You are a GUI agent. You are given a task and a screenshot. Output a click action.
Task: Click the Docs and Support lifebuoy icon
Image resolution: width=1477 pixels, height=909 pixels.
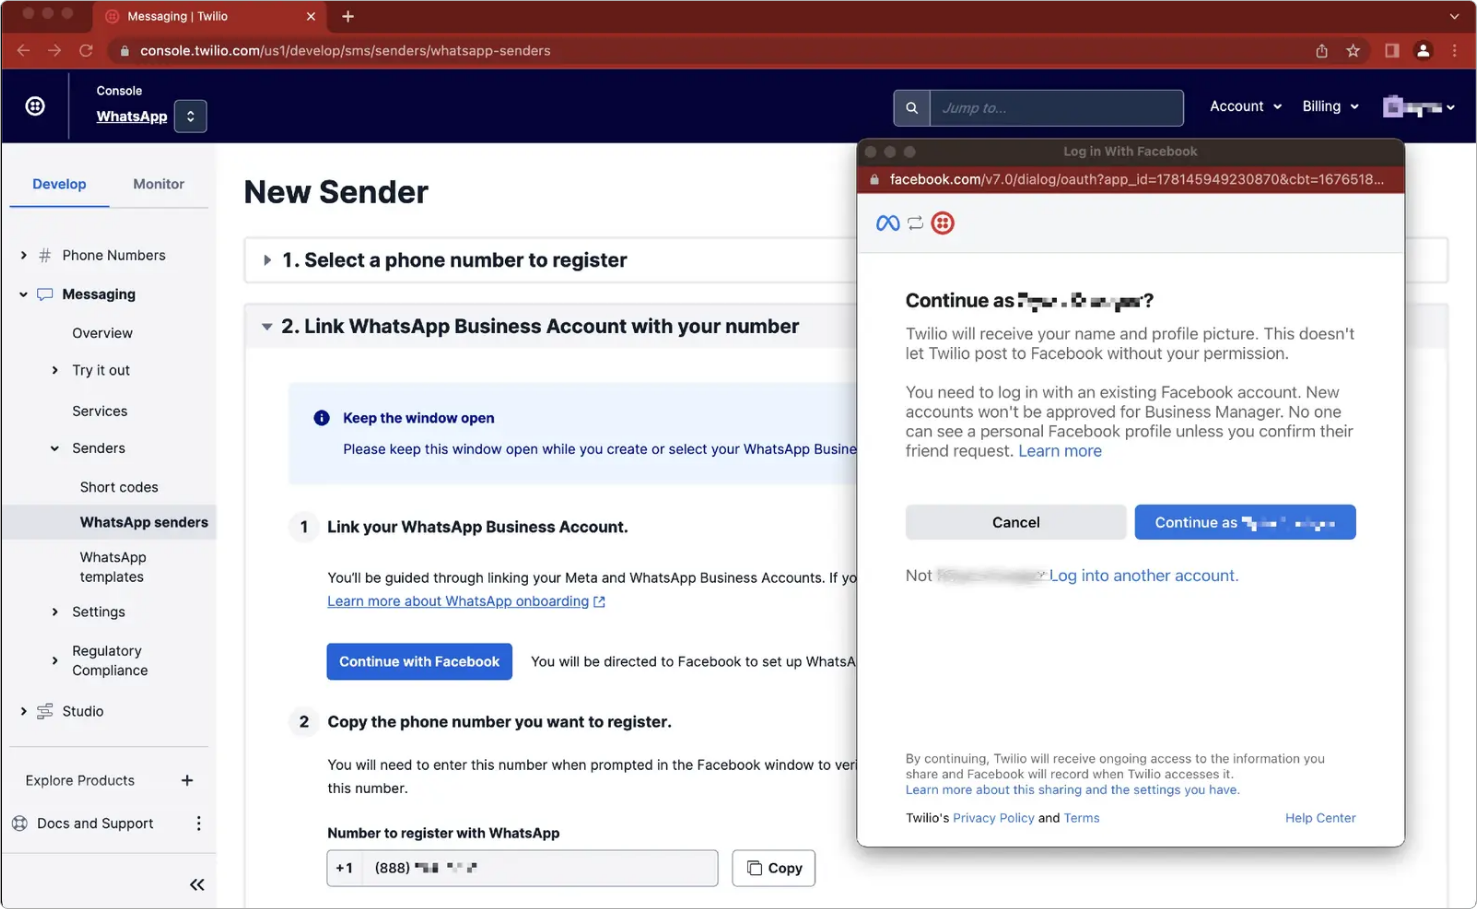click(20, 823)
